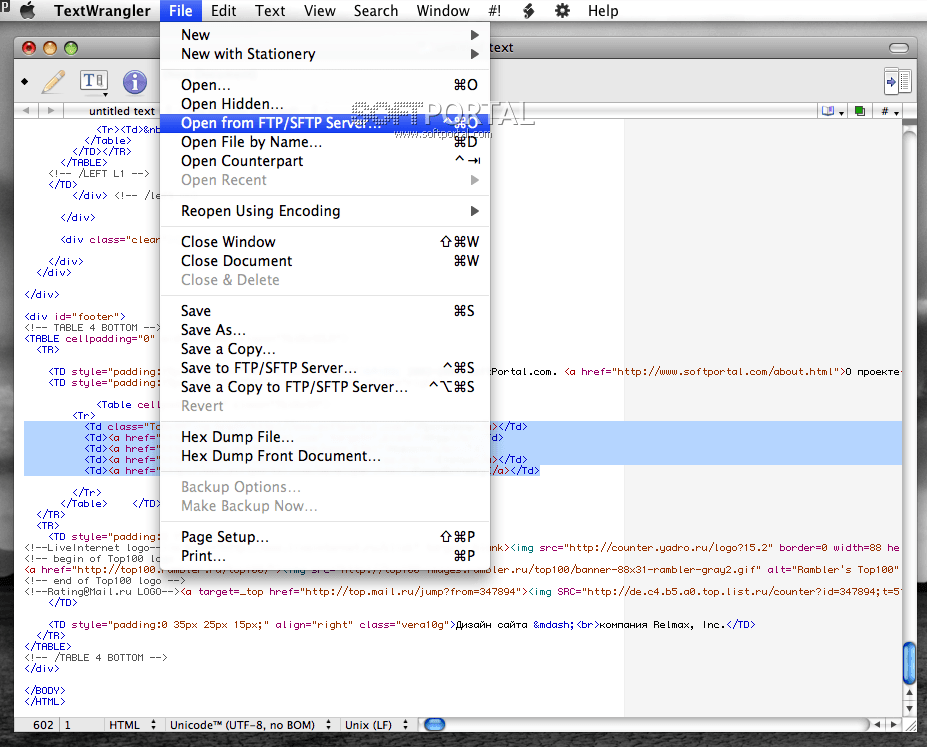Screen dimensions: 927x747
Task: Open the Search menu
Action: [376, 11]
